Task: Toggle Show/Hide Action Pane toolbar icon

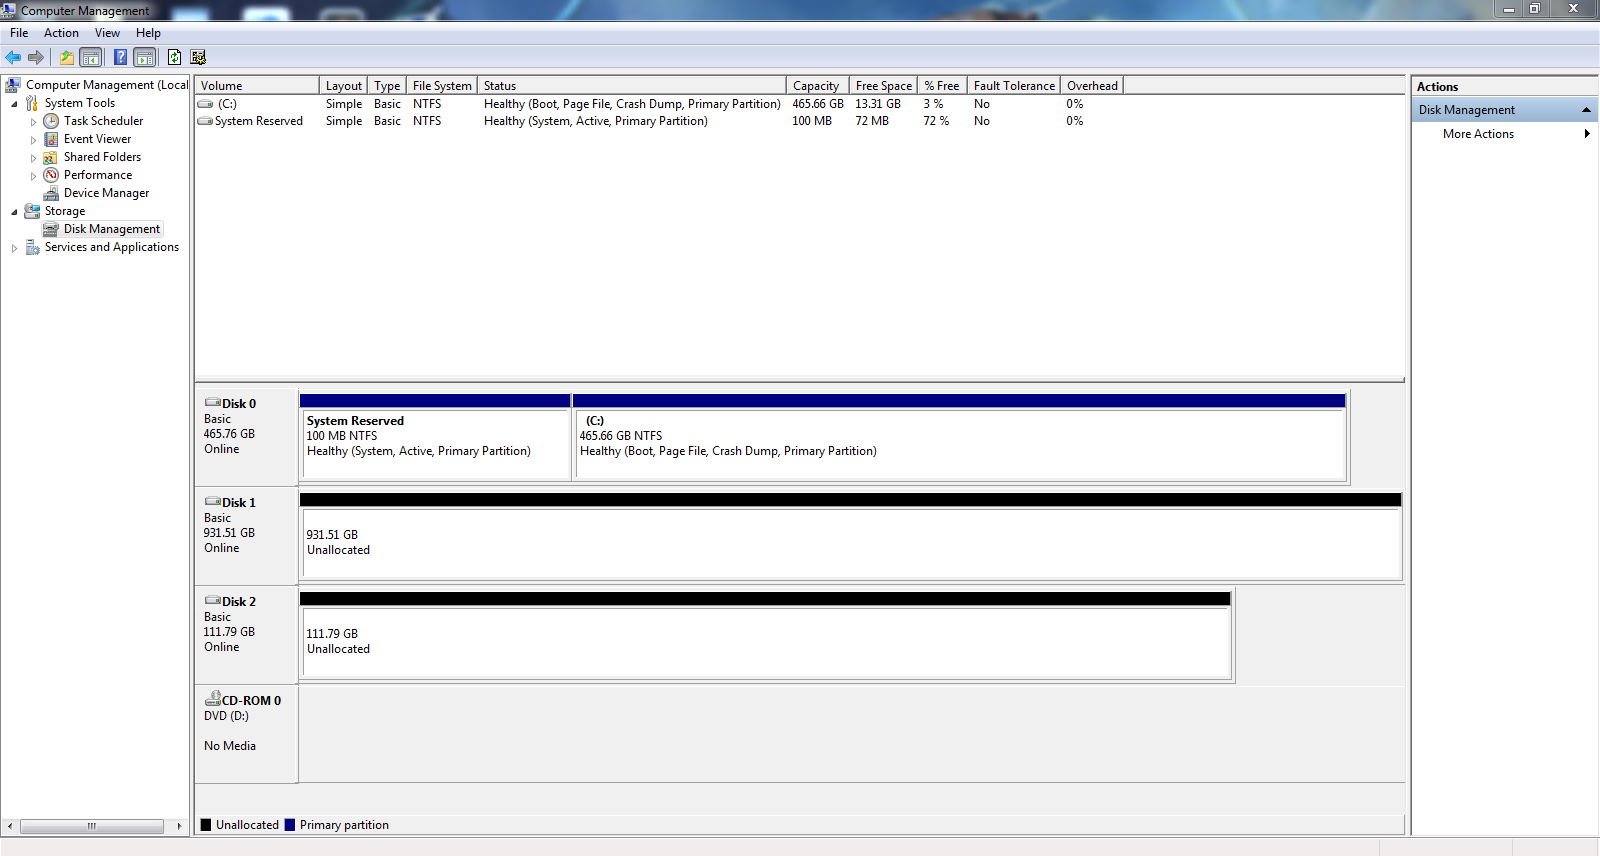Action: (145, 57)
